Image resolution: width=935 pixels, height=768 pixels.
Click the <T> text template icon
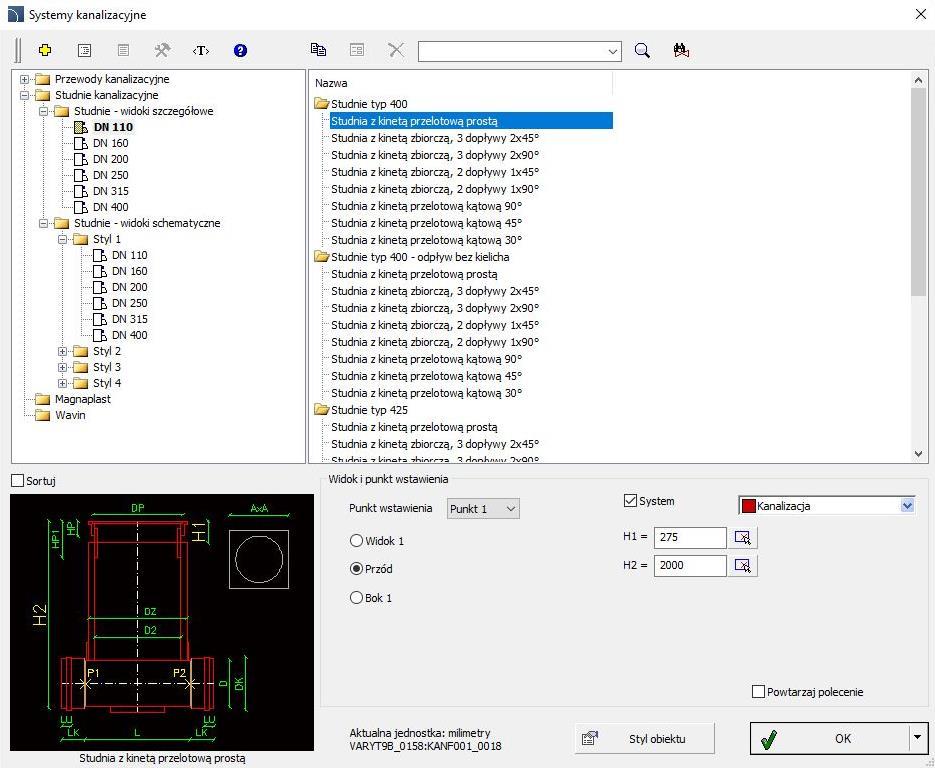point(201,50)
